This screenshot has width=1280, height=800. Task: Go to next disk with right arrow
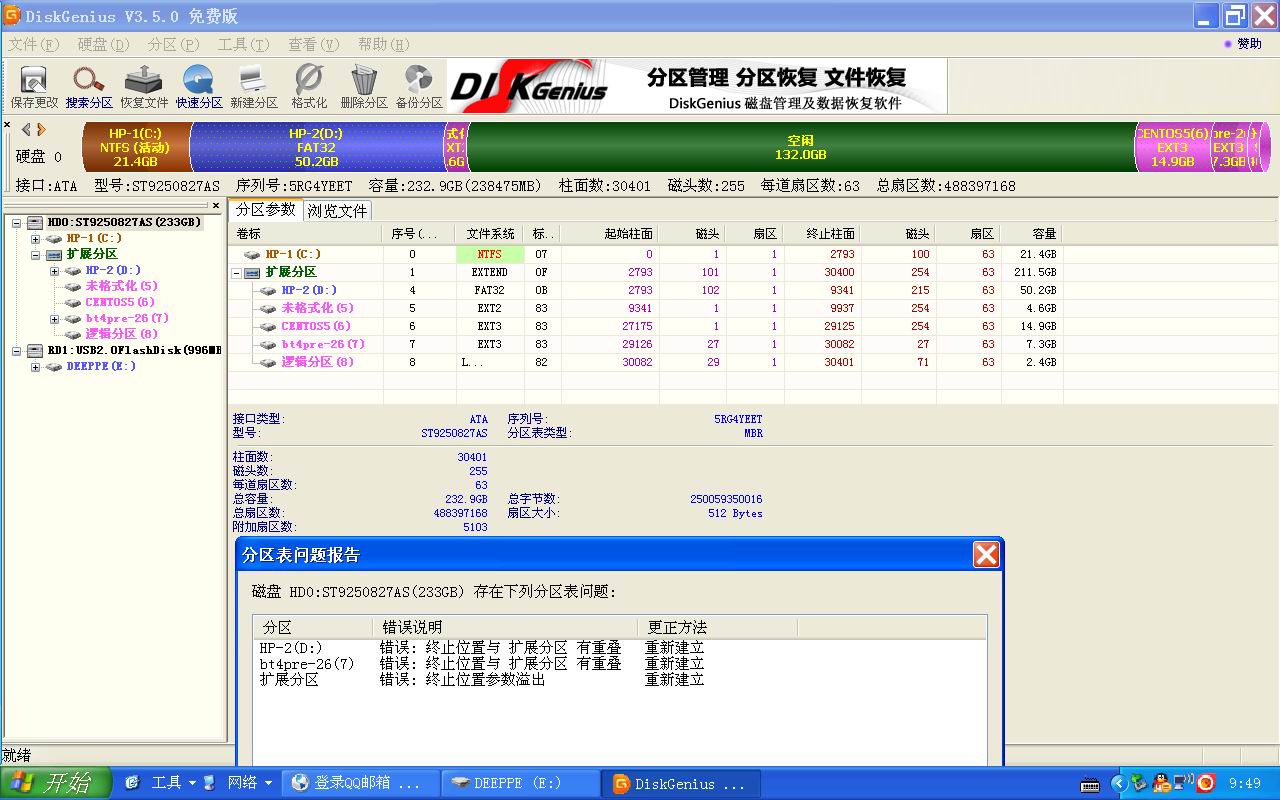pos(41,130)
